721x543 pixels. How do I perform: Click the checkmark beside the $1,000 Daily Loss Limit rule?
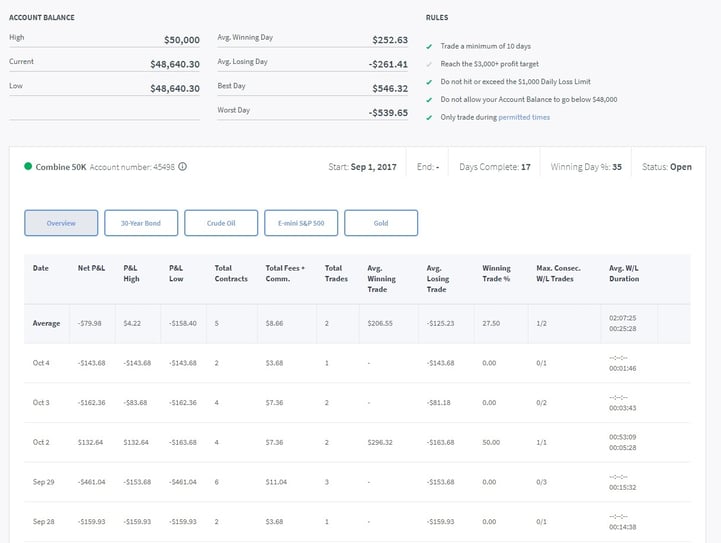pos(429,82)
